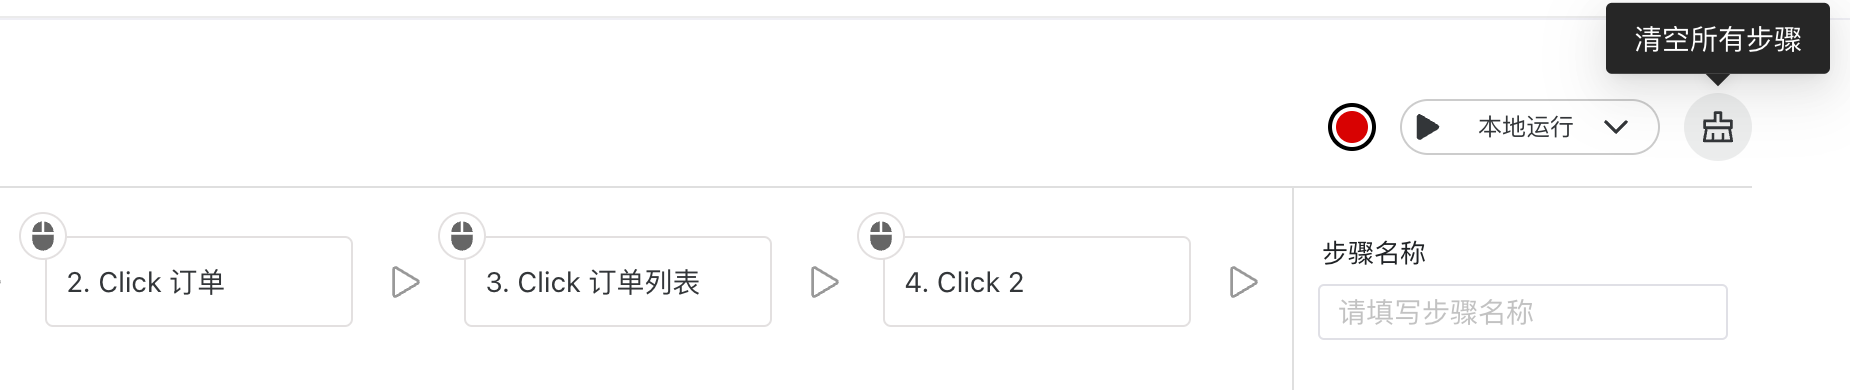
Task: Click the broom icon to clear all steps
Action: coord(1717,127)
